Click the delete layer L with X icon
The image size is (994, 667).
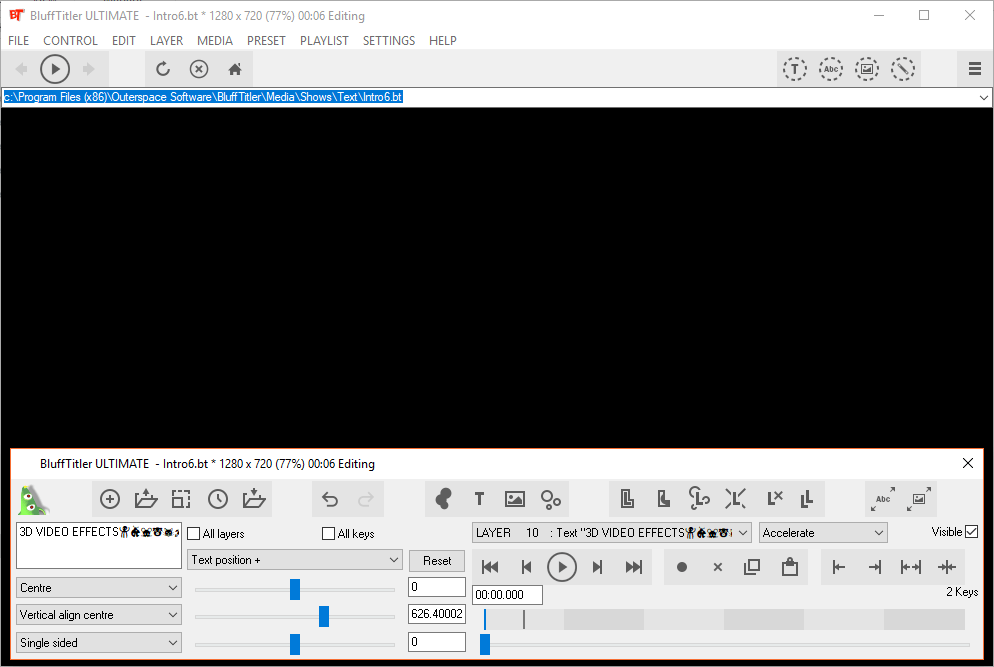(x=775, y=500)
